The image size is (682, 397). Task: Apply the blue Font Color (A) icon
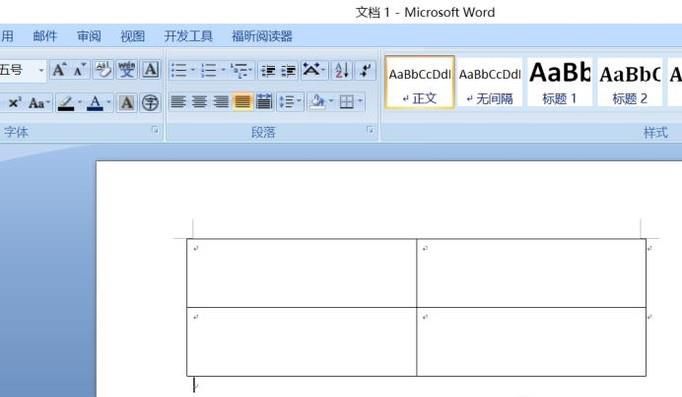[x=95, y=103]
